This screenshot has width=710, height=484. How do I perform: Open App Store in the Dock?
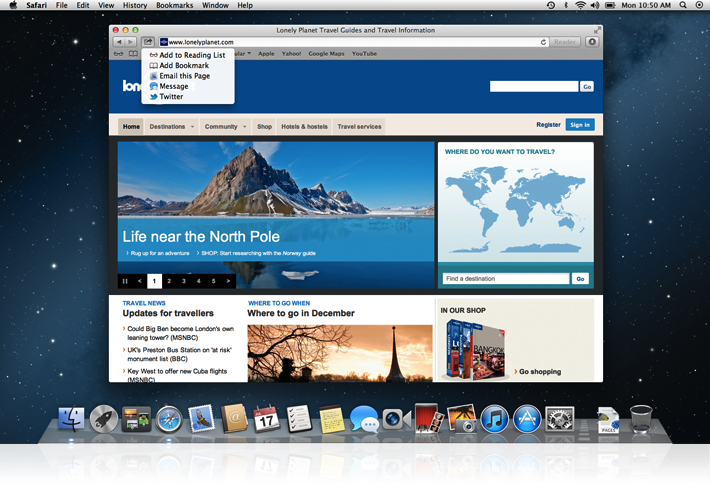pyautogui.click(x=527, y=419)
